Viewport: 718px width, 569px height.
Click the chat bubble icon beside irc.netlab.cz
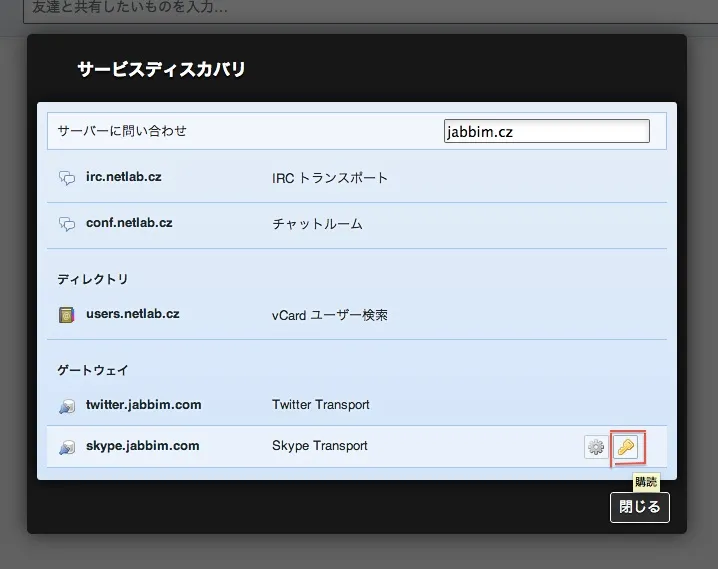point(67,178)
